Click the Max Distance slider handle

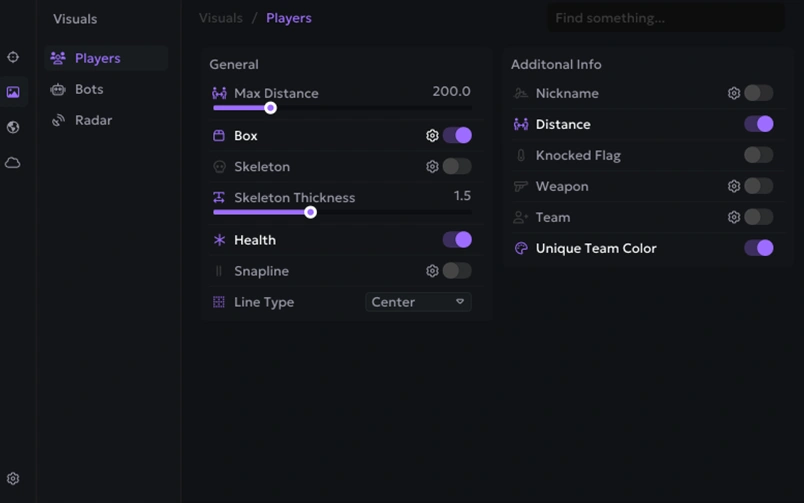point(270,108)
